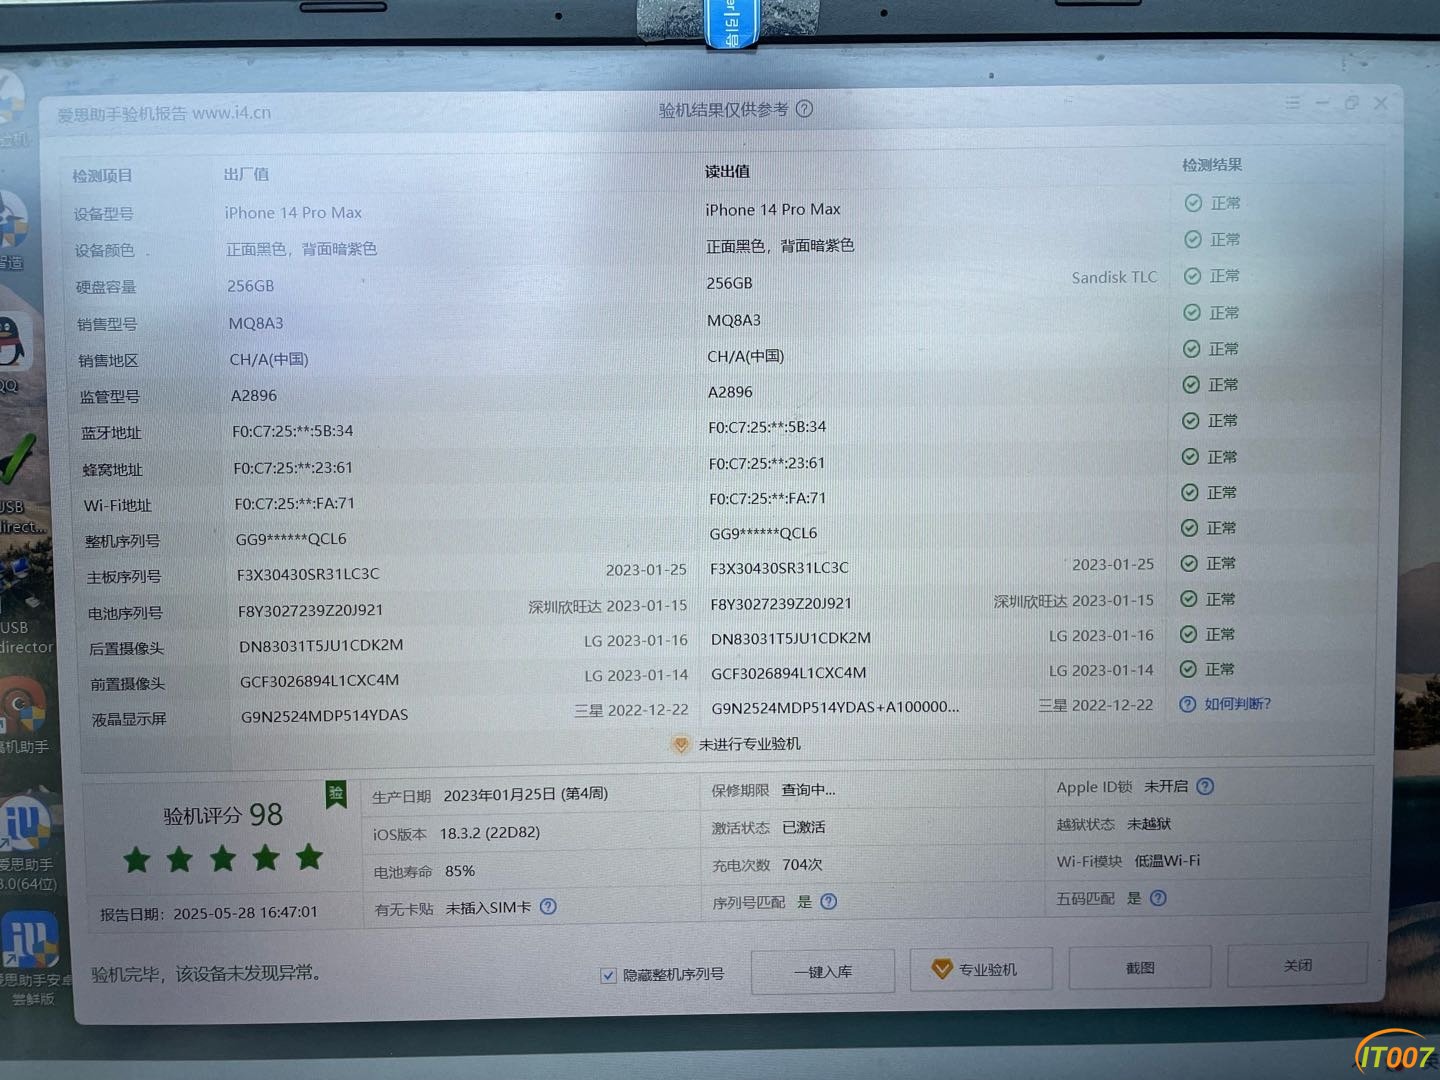
Task: Click the 未越狱 jailbreak status value
Action: pos(1148,824)
